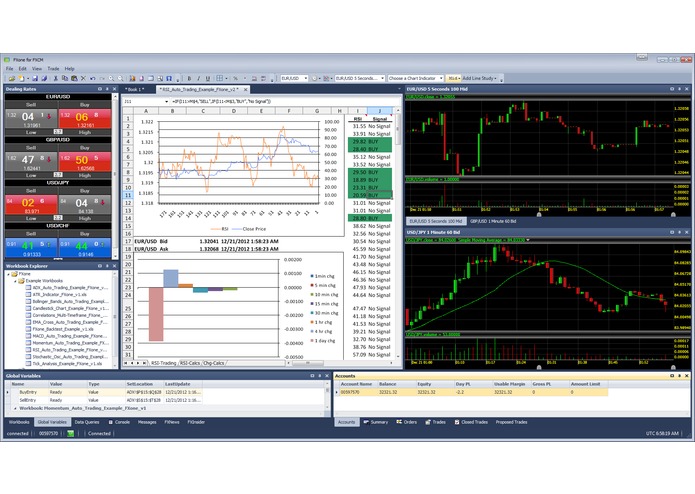Click the Closed Trades tab icon
Viewport: 695px width, 494px height.
457,422
